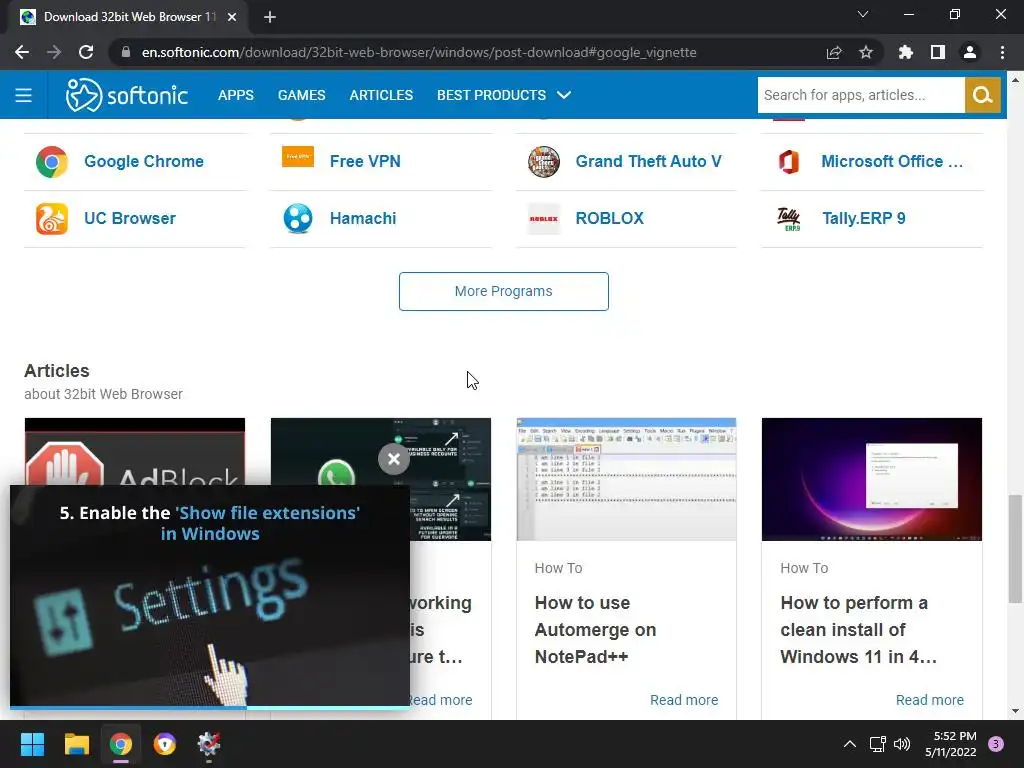Image resolution: width=1024 pixels, height=768 pixels.
Task: Open 'How to use Automerge on NotePad++' title
Action: pos(596,630)
